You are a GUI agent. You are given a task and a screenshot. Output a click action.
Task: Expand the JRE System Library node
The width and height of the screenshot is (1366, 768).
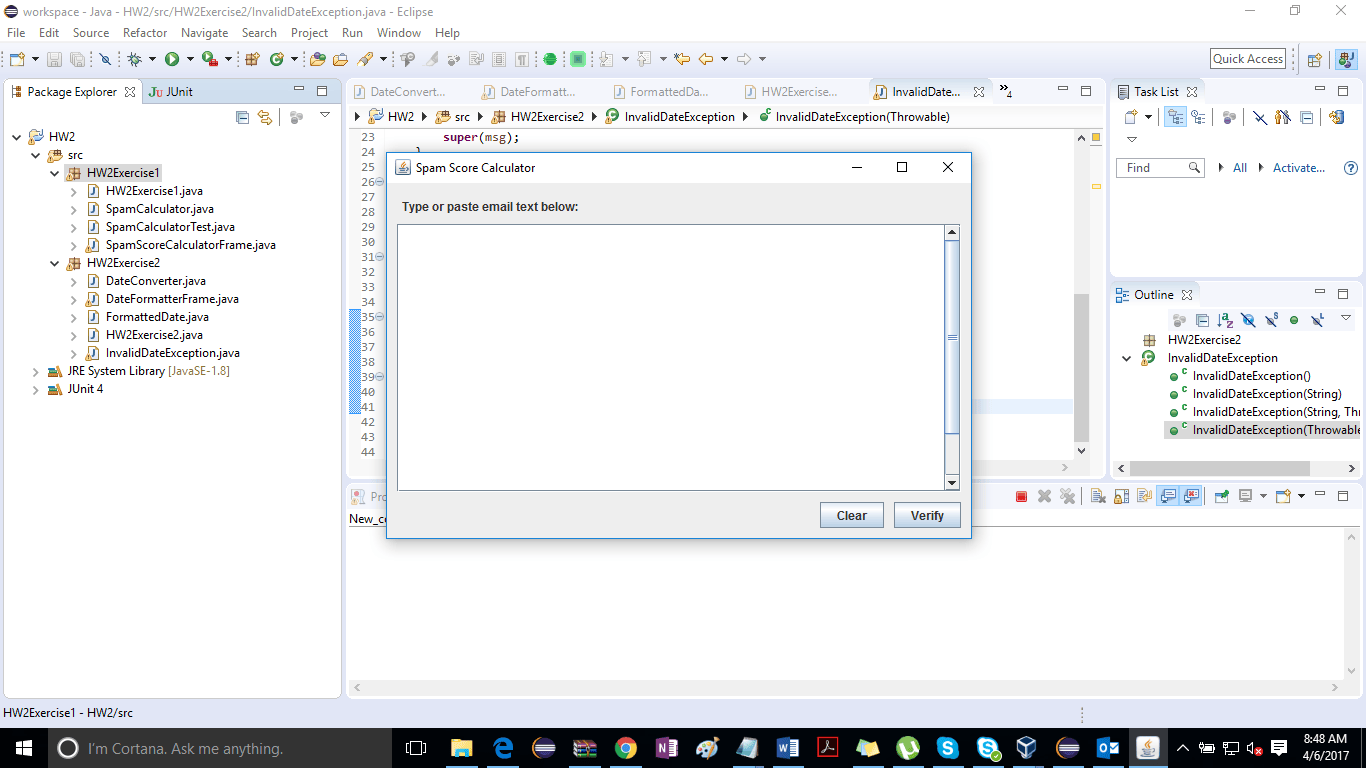click(x=36, y=371)
